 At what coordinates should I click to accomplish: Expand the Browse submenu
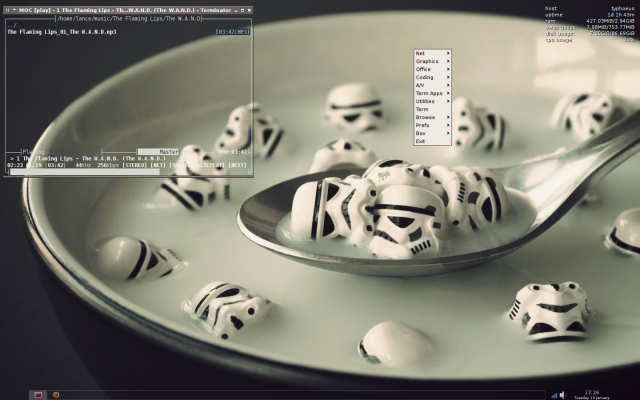(x=432, y=117)
